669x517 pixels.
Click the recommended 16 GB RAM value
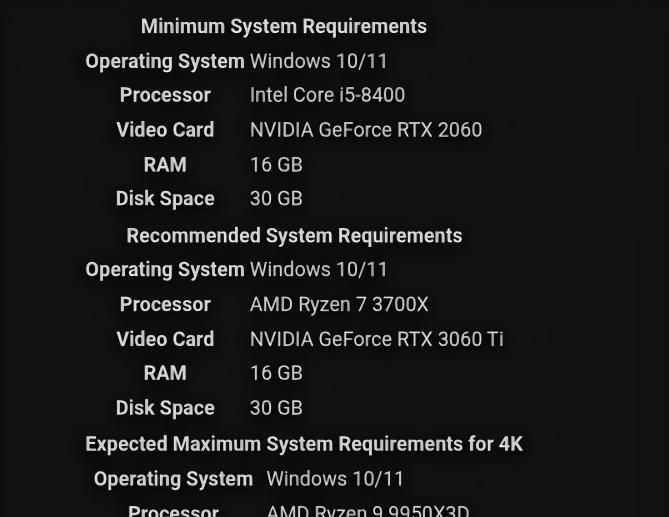(x=276, y=373)
